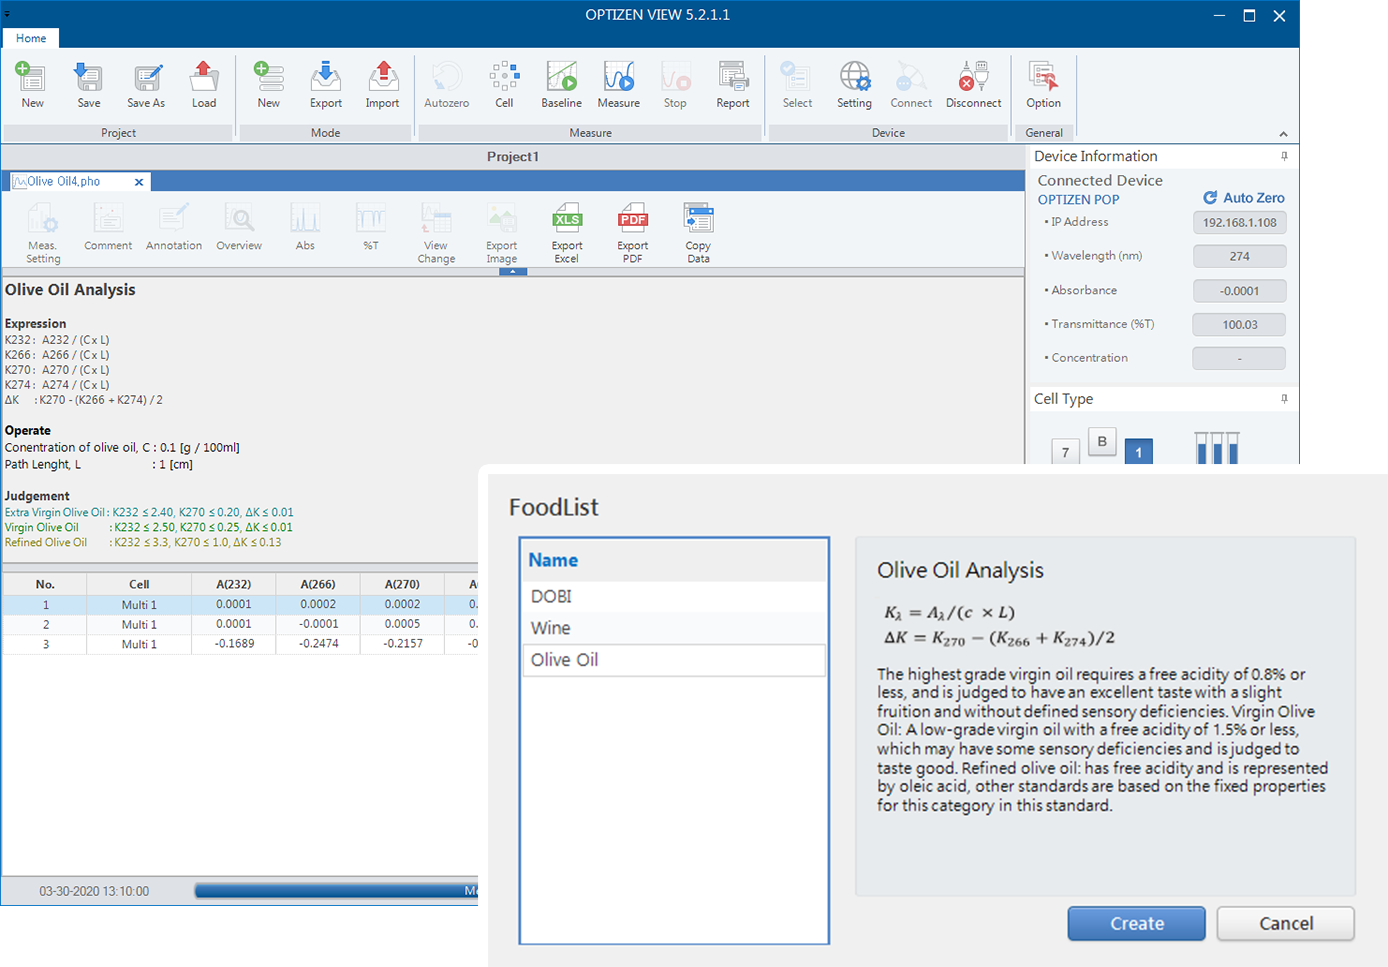Screen dimensions: 1388x967
Task: Export Image of the results
Action: coord(502,233)
